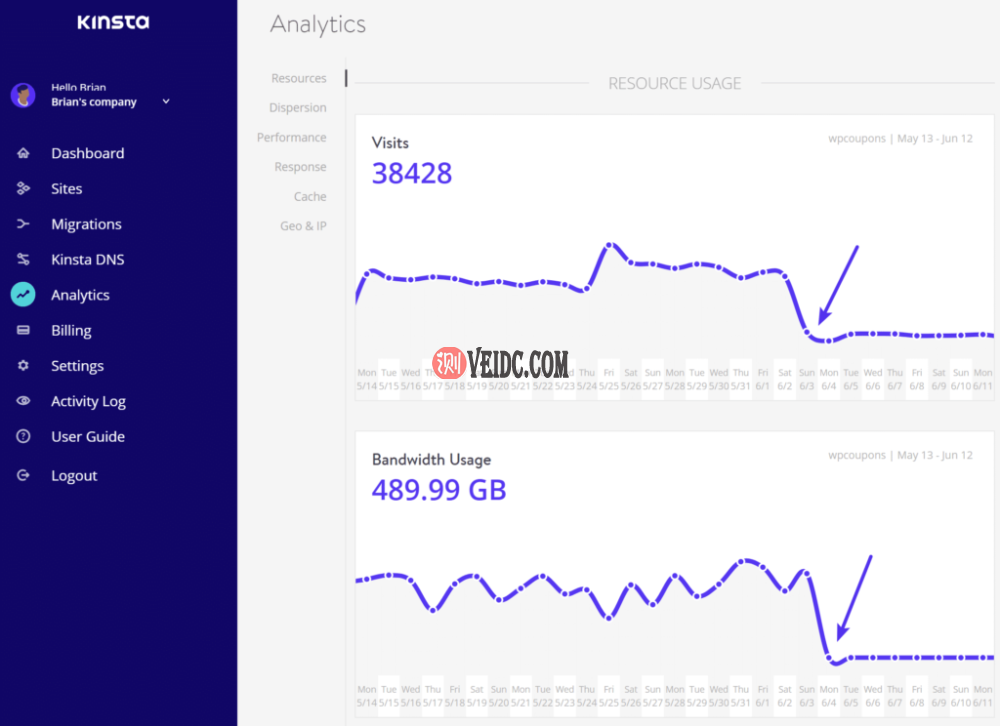Click the Kinsta logo
This screenshot has height=726, width=1000.
(x=113, y=22)
